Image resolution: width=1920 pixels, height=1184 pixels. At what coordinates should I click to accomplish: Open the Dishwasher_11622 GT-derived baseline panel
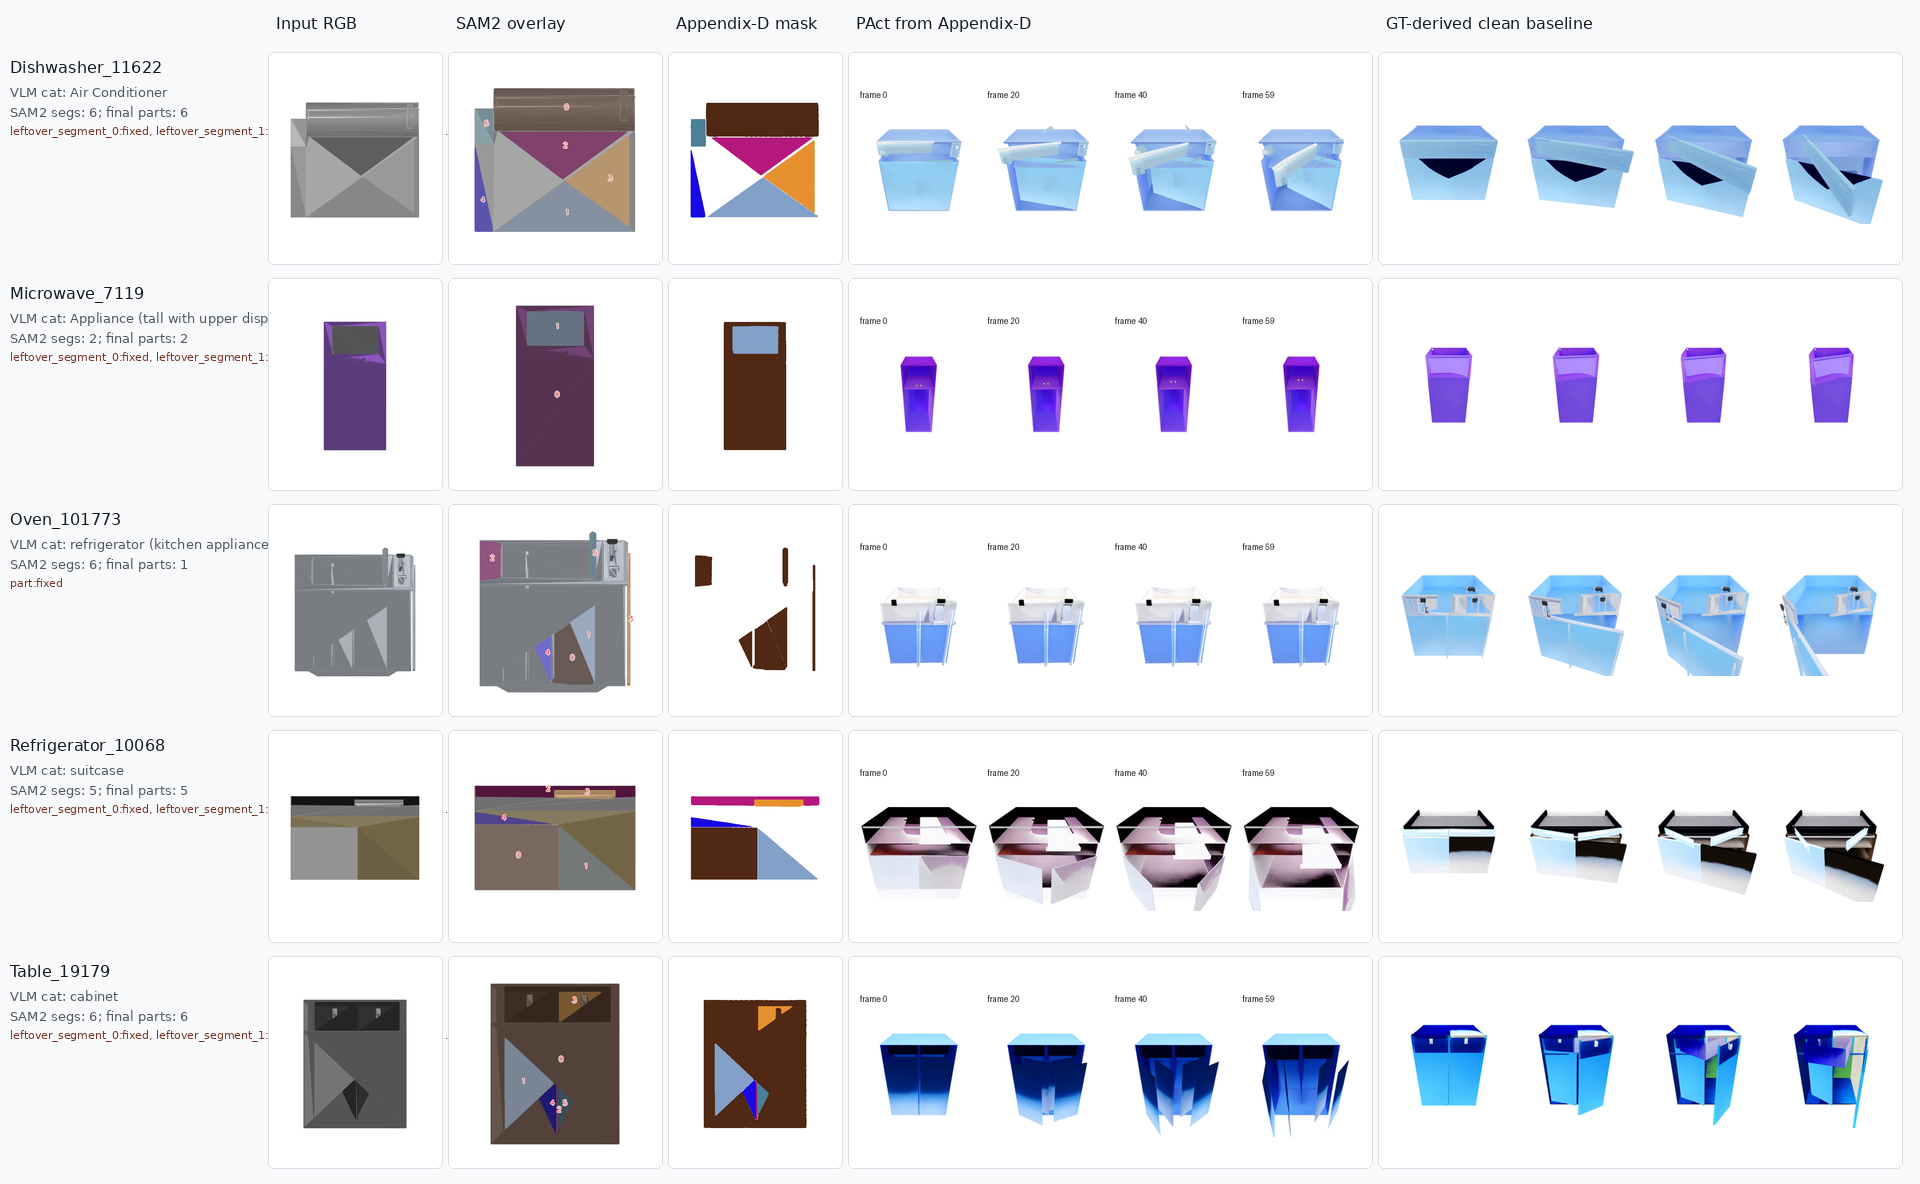tap(1640, 159)
